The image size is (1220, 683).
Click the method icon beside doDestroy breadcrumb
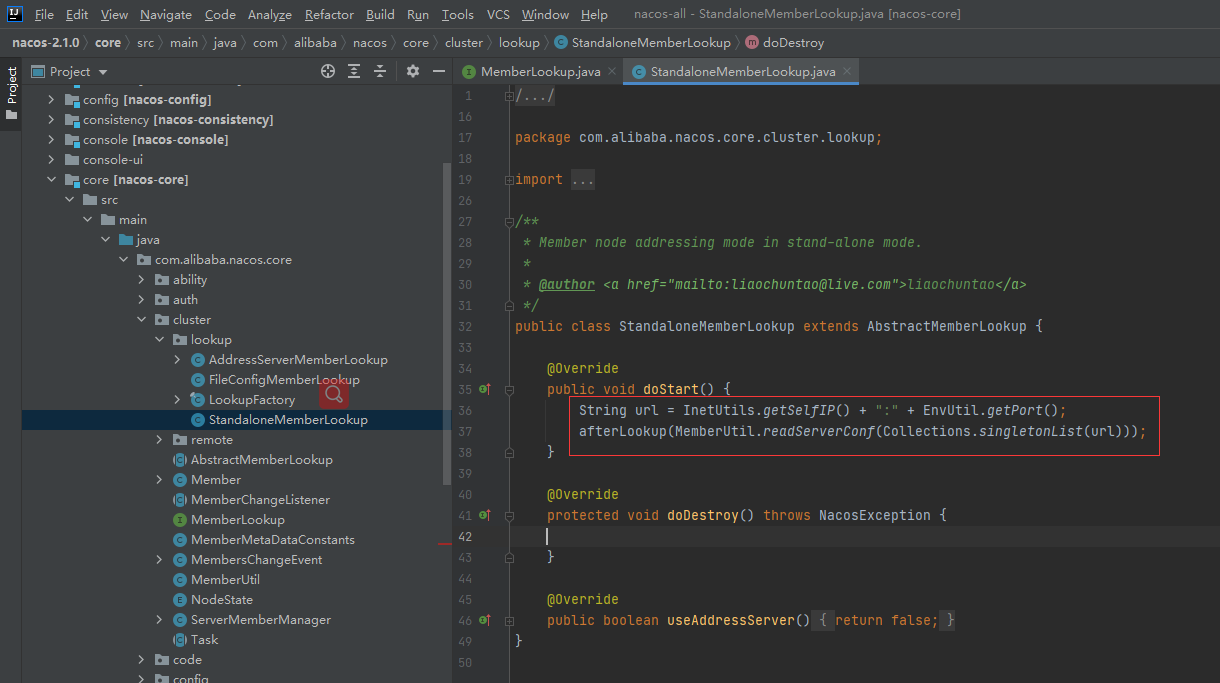pyautogui.click(x=752, y=43)
